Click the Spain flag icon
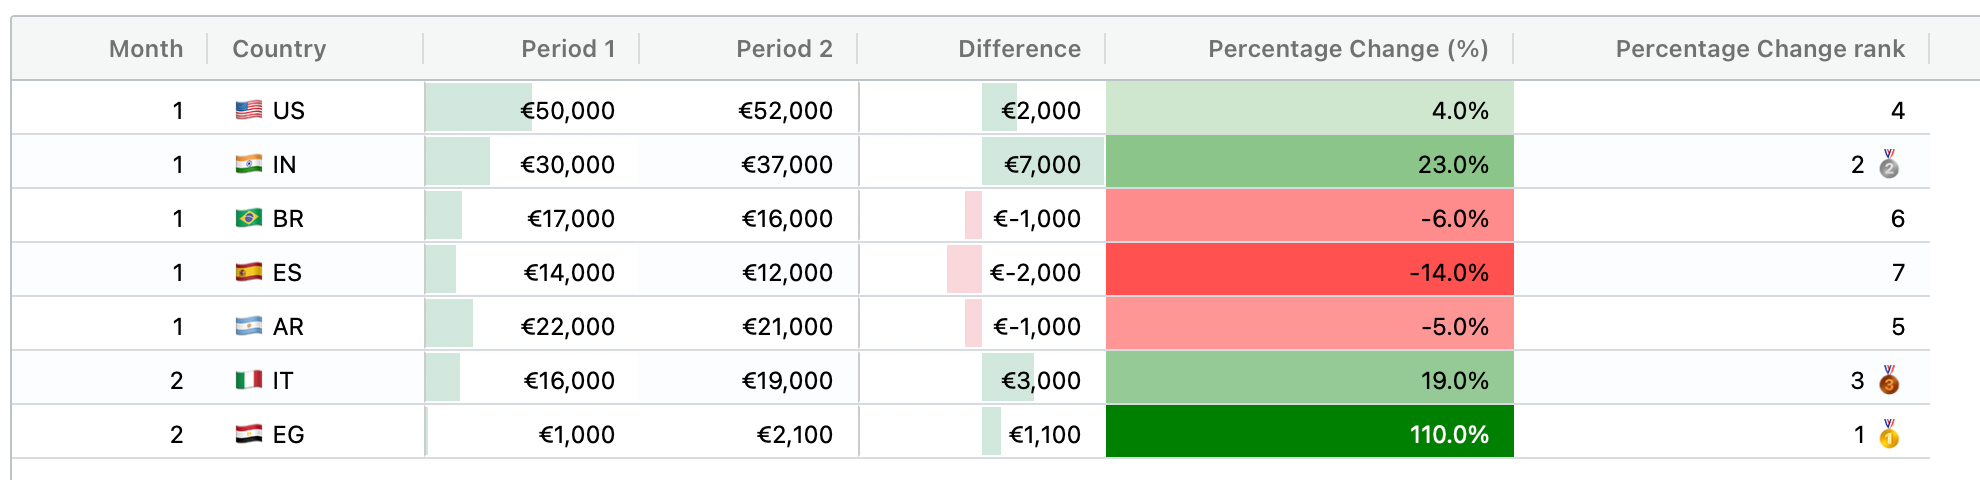Viewport: 1980px width, 480px height. tap(248, 272)
